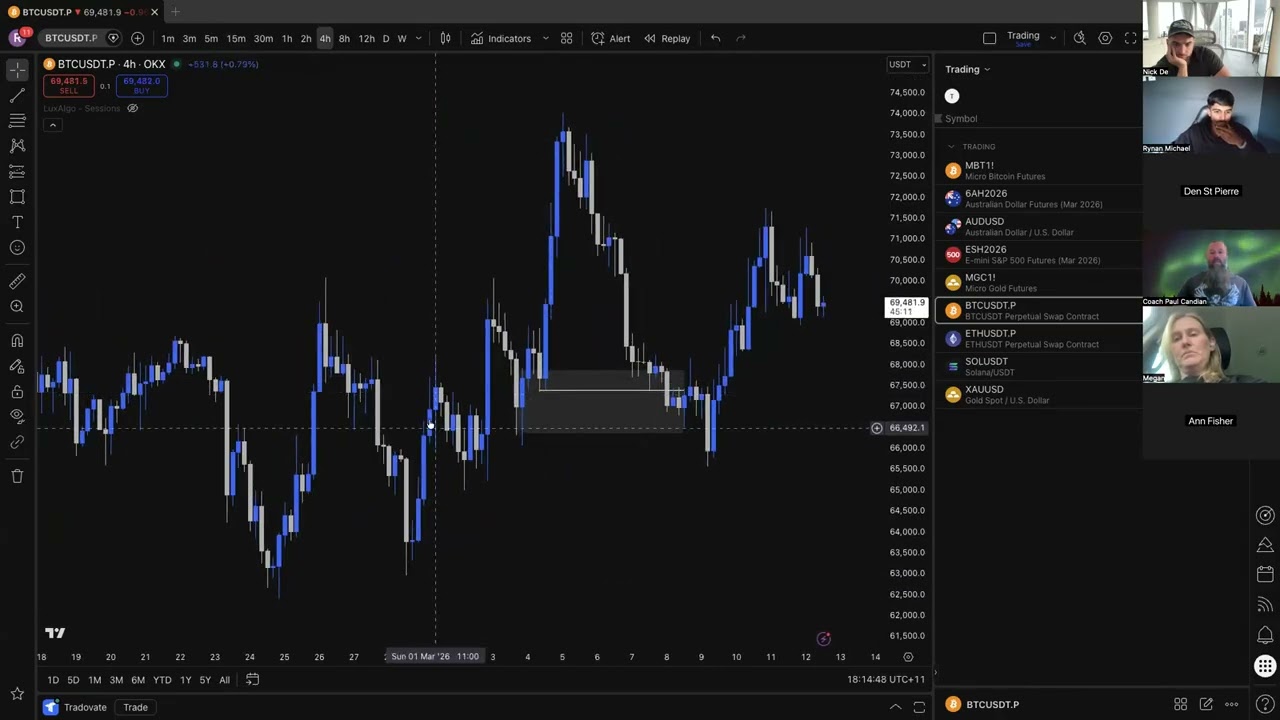The height and width of the screenshot is (720, 1280).
Task: Create an Alert
Action: tap(610, 38)
